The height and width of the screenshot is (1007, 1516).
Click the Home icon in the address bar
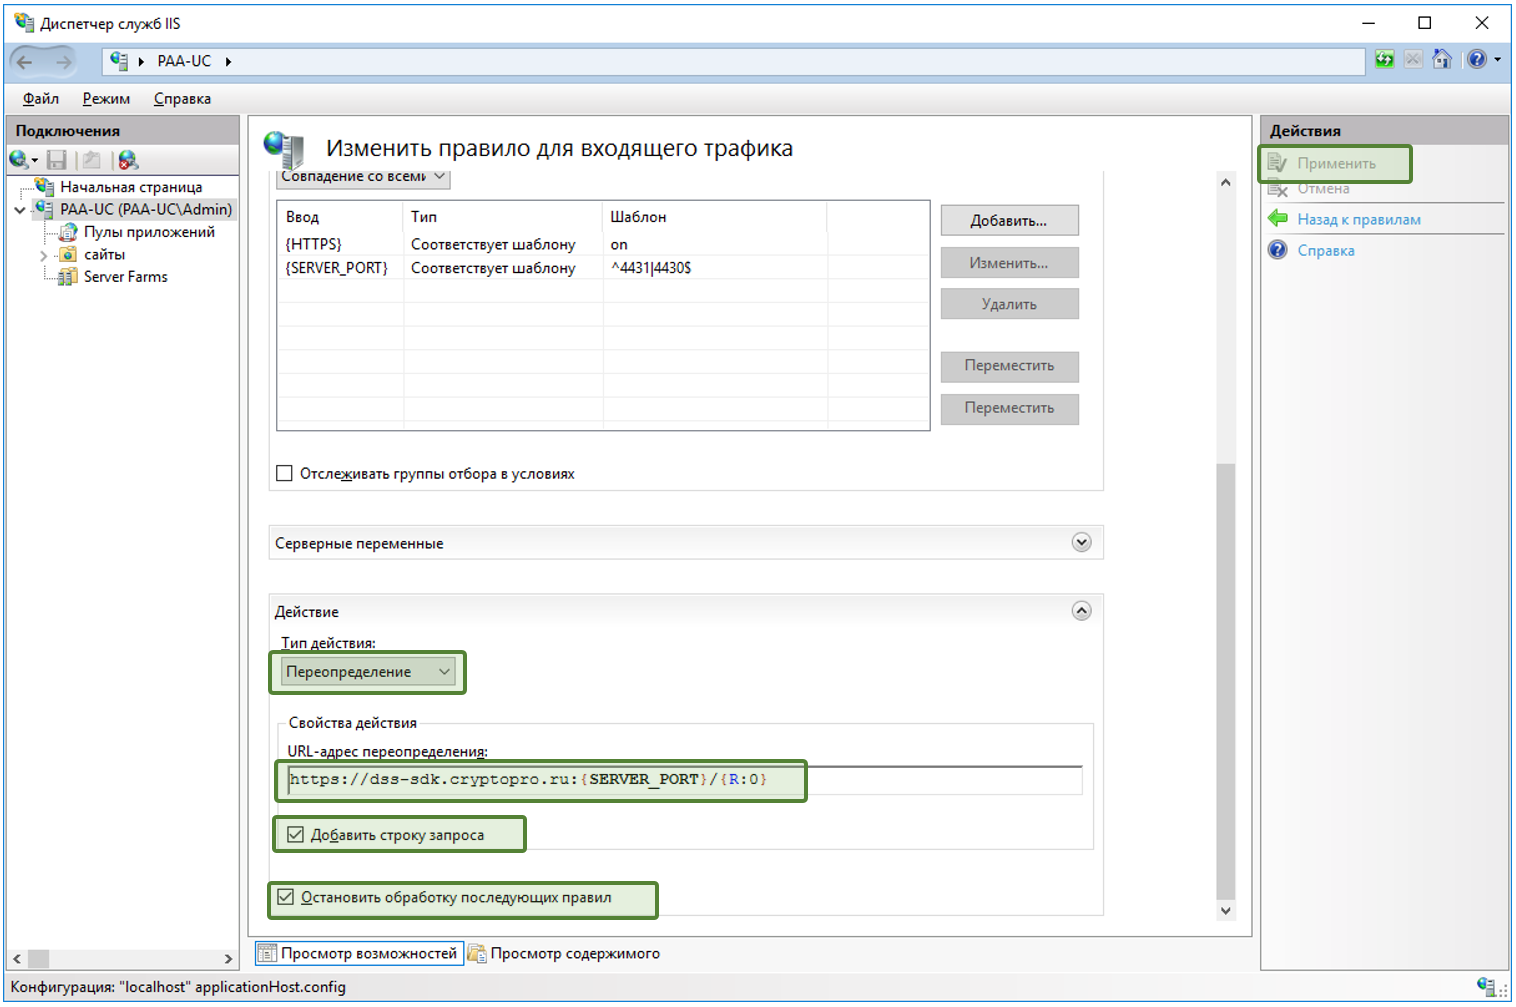point(1442,60)
